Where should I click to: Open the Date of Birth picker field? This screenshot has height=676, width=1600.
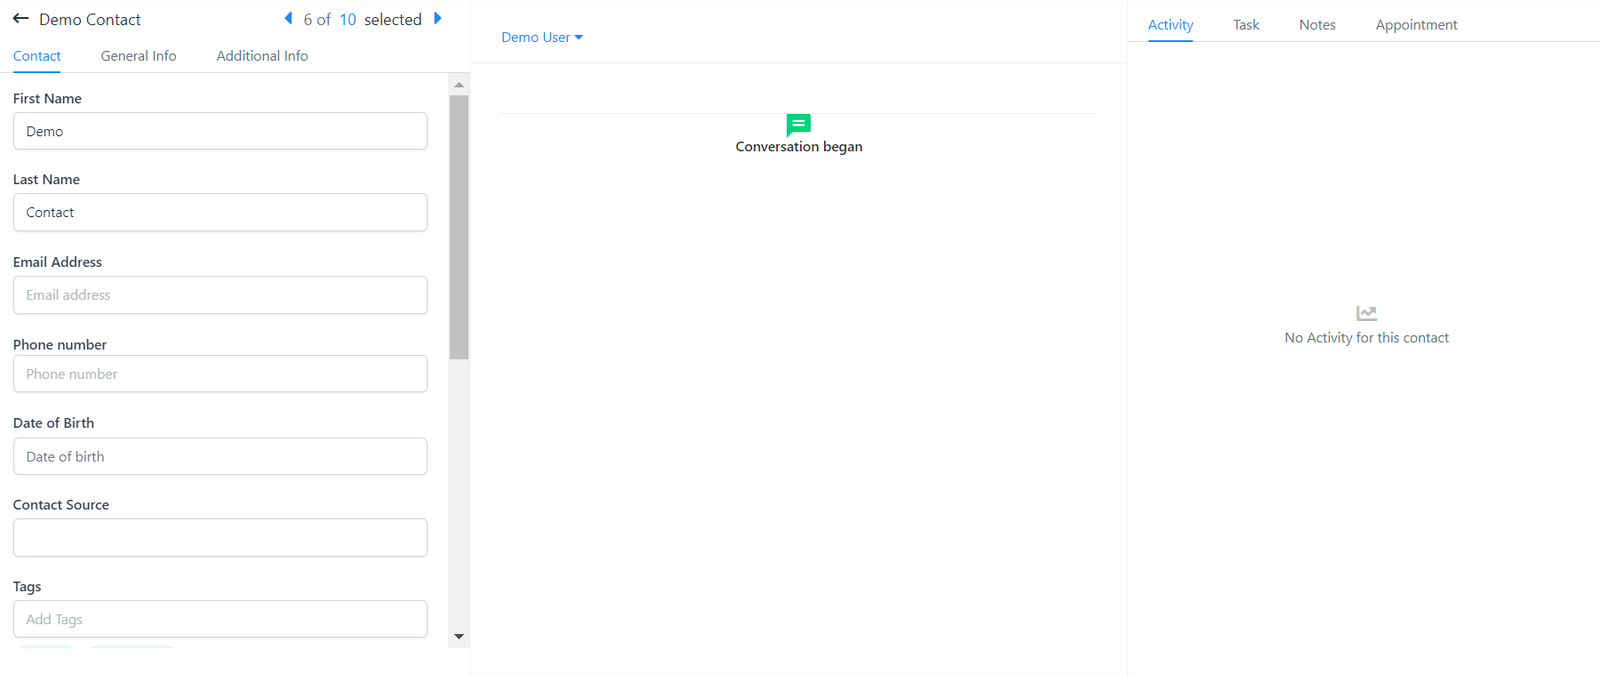(220, 457)
